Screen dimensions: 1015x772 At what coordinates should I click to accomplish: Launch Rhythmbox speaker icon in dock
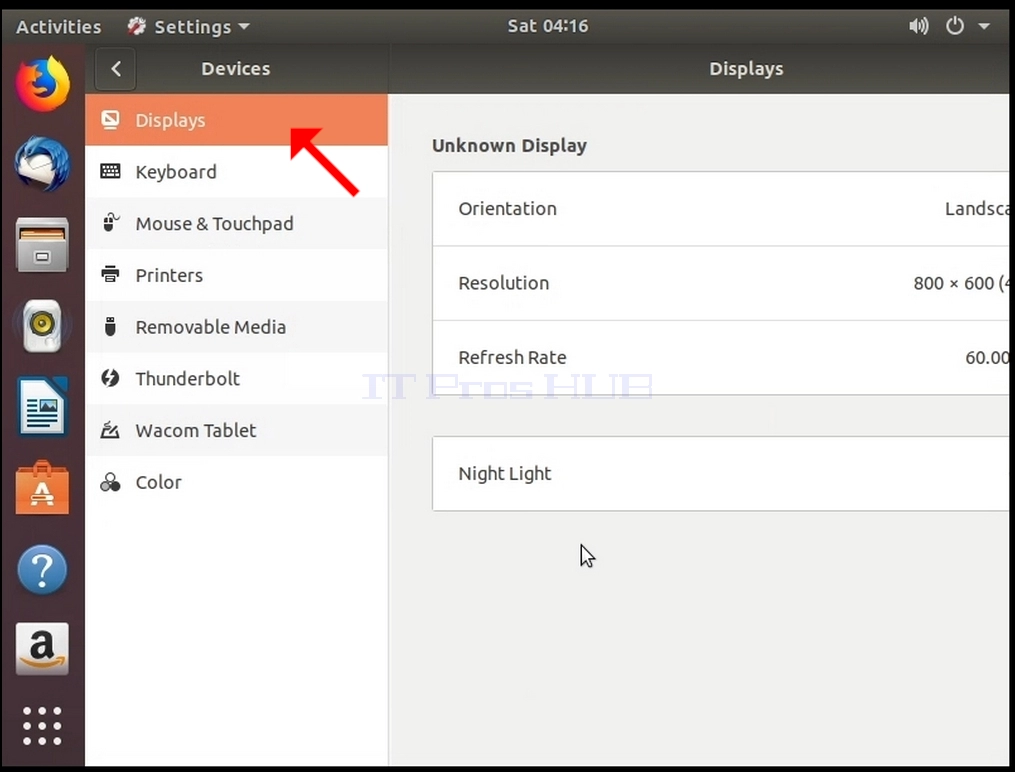(42, 325)
